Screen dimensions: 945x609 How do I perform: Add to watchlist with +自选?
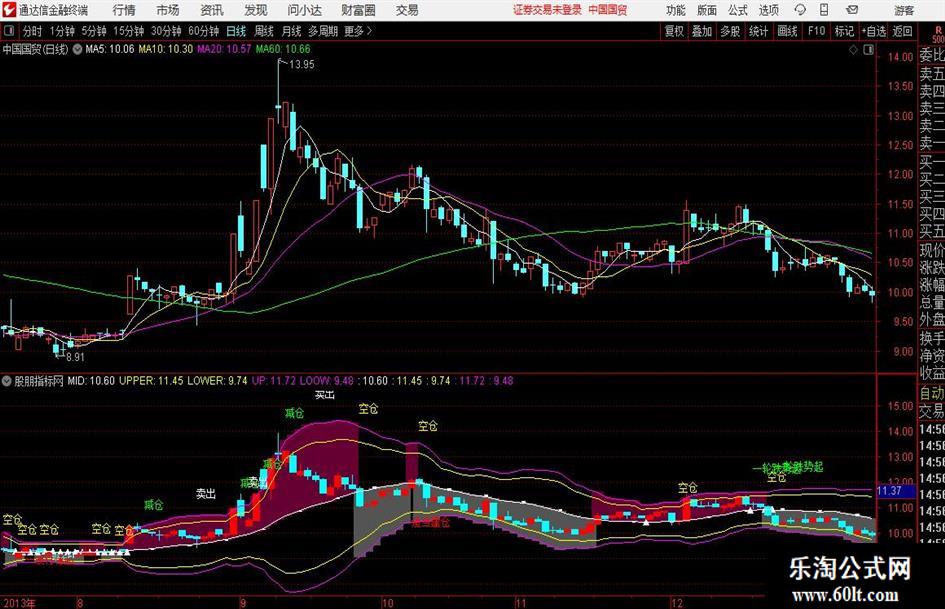pyautogui.click(x=873, y=31)
